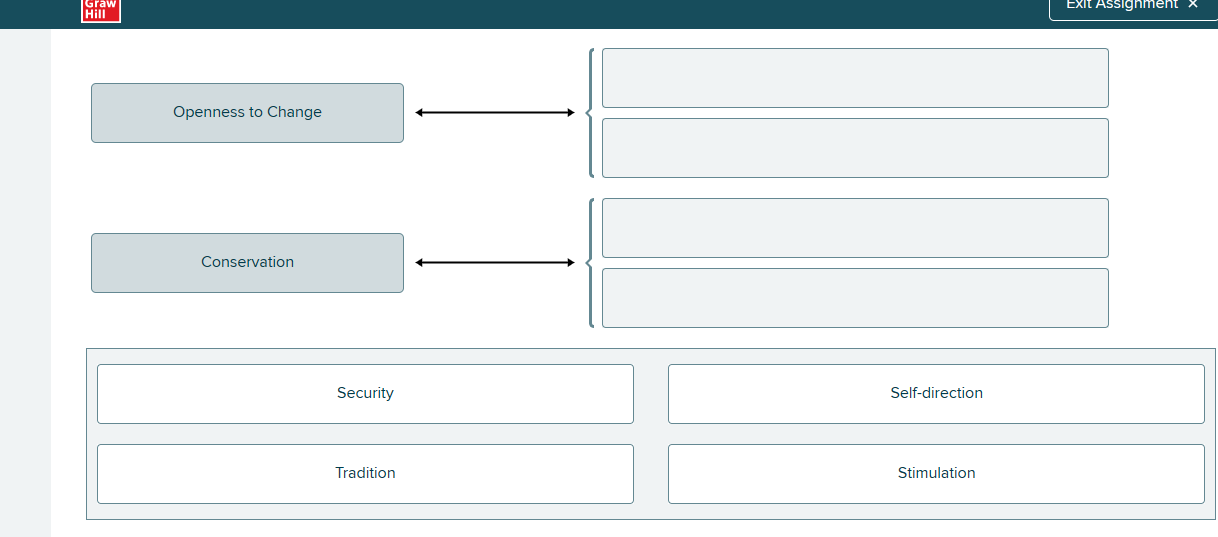Click the McGraw Hill logo
Screen dimensions: 1218x537
click(x=101, y=10)
